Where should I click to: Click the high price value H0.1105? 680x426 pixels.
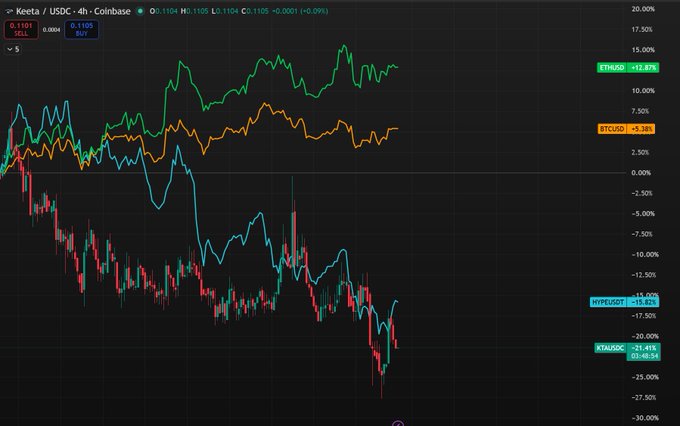click(x=194, y=11)
